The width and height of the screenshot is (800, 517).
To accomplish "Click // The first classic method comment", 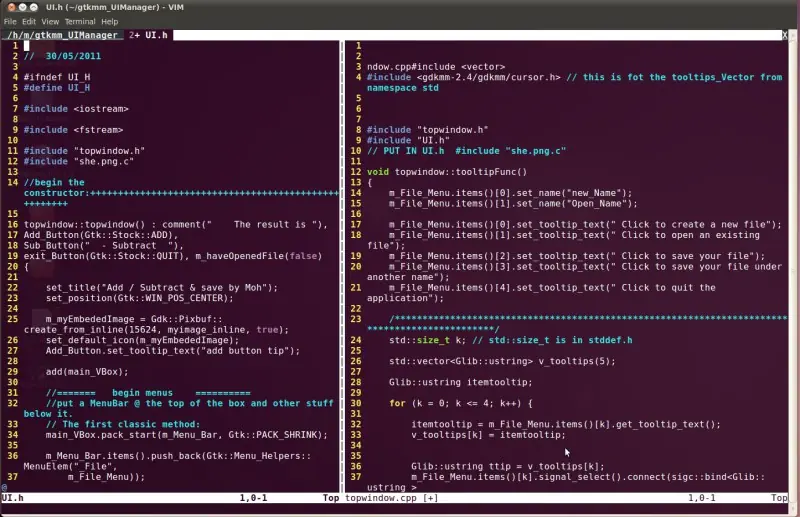I will point(123,424).
